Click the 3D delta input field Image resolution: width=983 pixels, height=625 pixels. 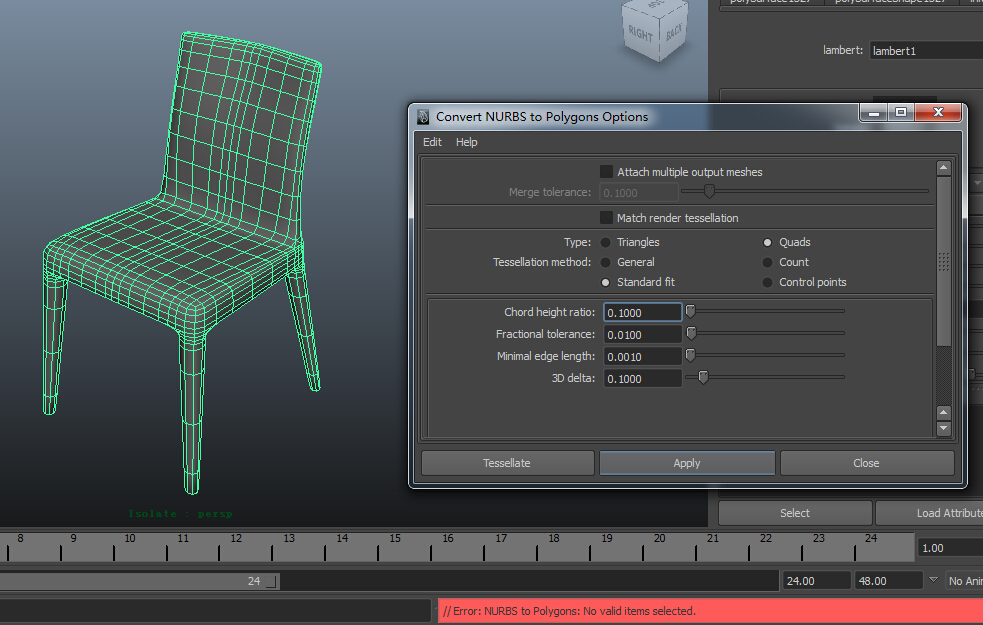tap(643, 378)
